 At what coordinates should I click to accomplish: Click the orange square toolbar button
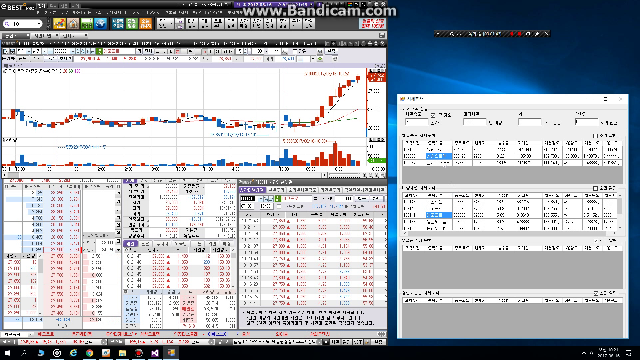pyautogui.click(x=146, y=24)
